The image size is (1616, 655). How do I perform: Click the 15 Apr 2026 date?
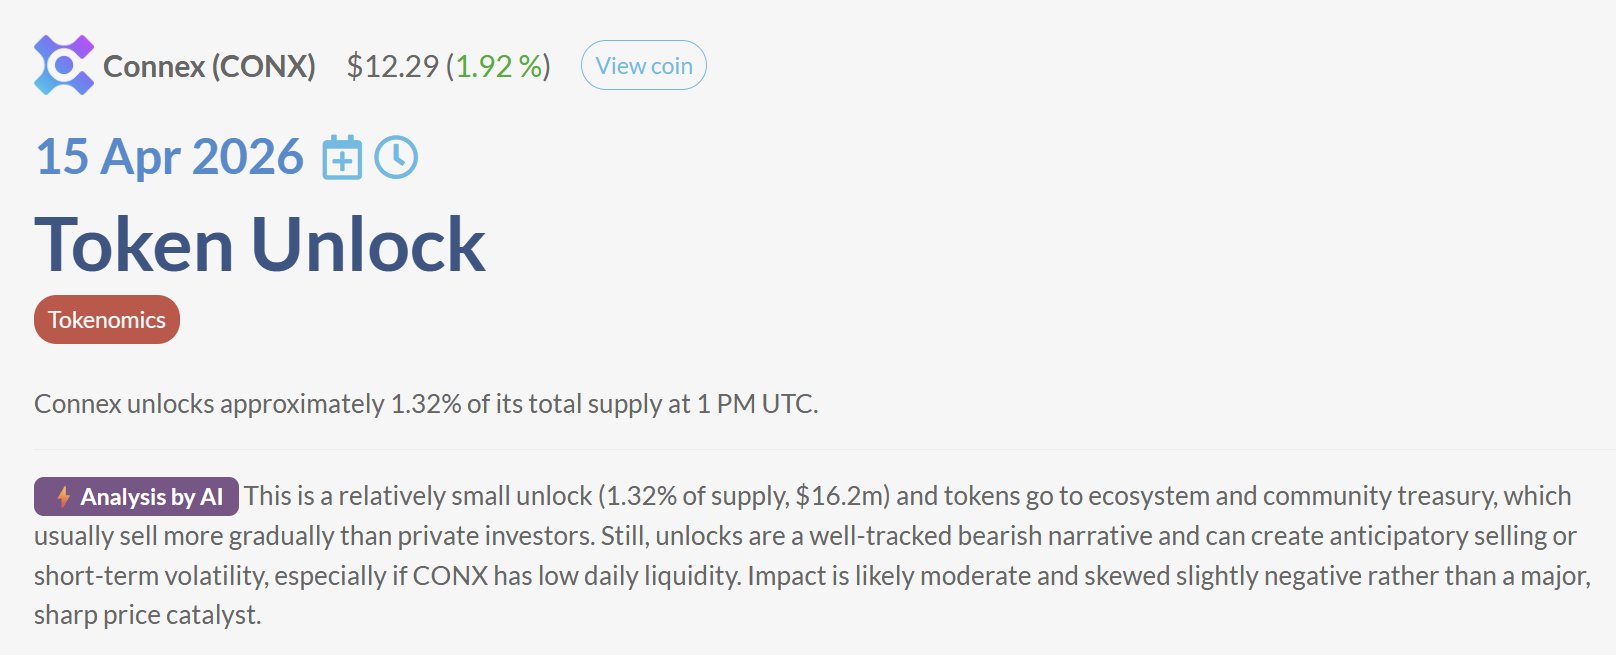pyautogui.click(x=169, y=157)
